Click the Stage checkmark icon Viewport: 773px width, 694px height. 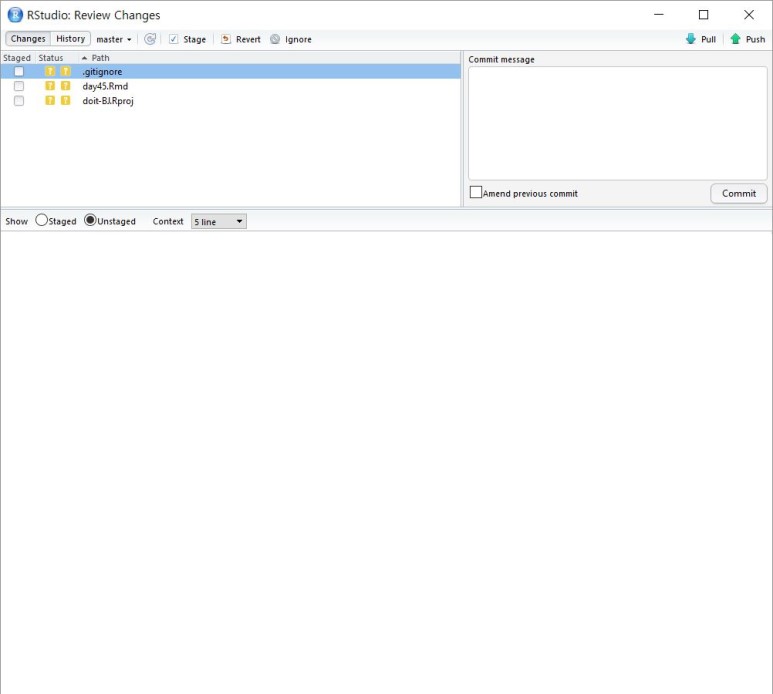(x=173, y=39)
